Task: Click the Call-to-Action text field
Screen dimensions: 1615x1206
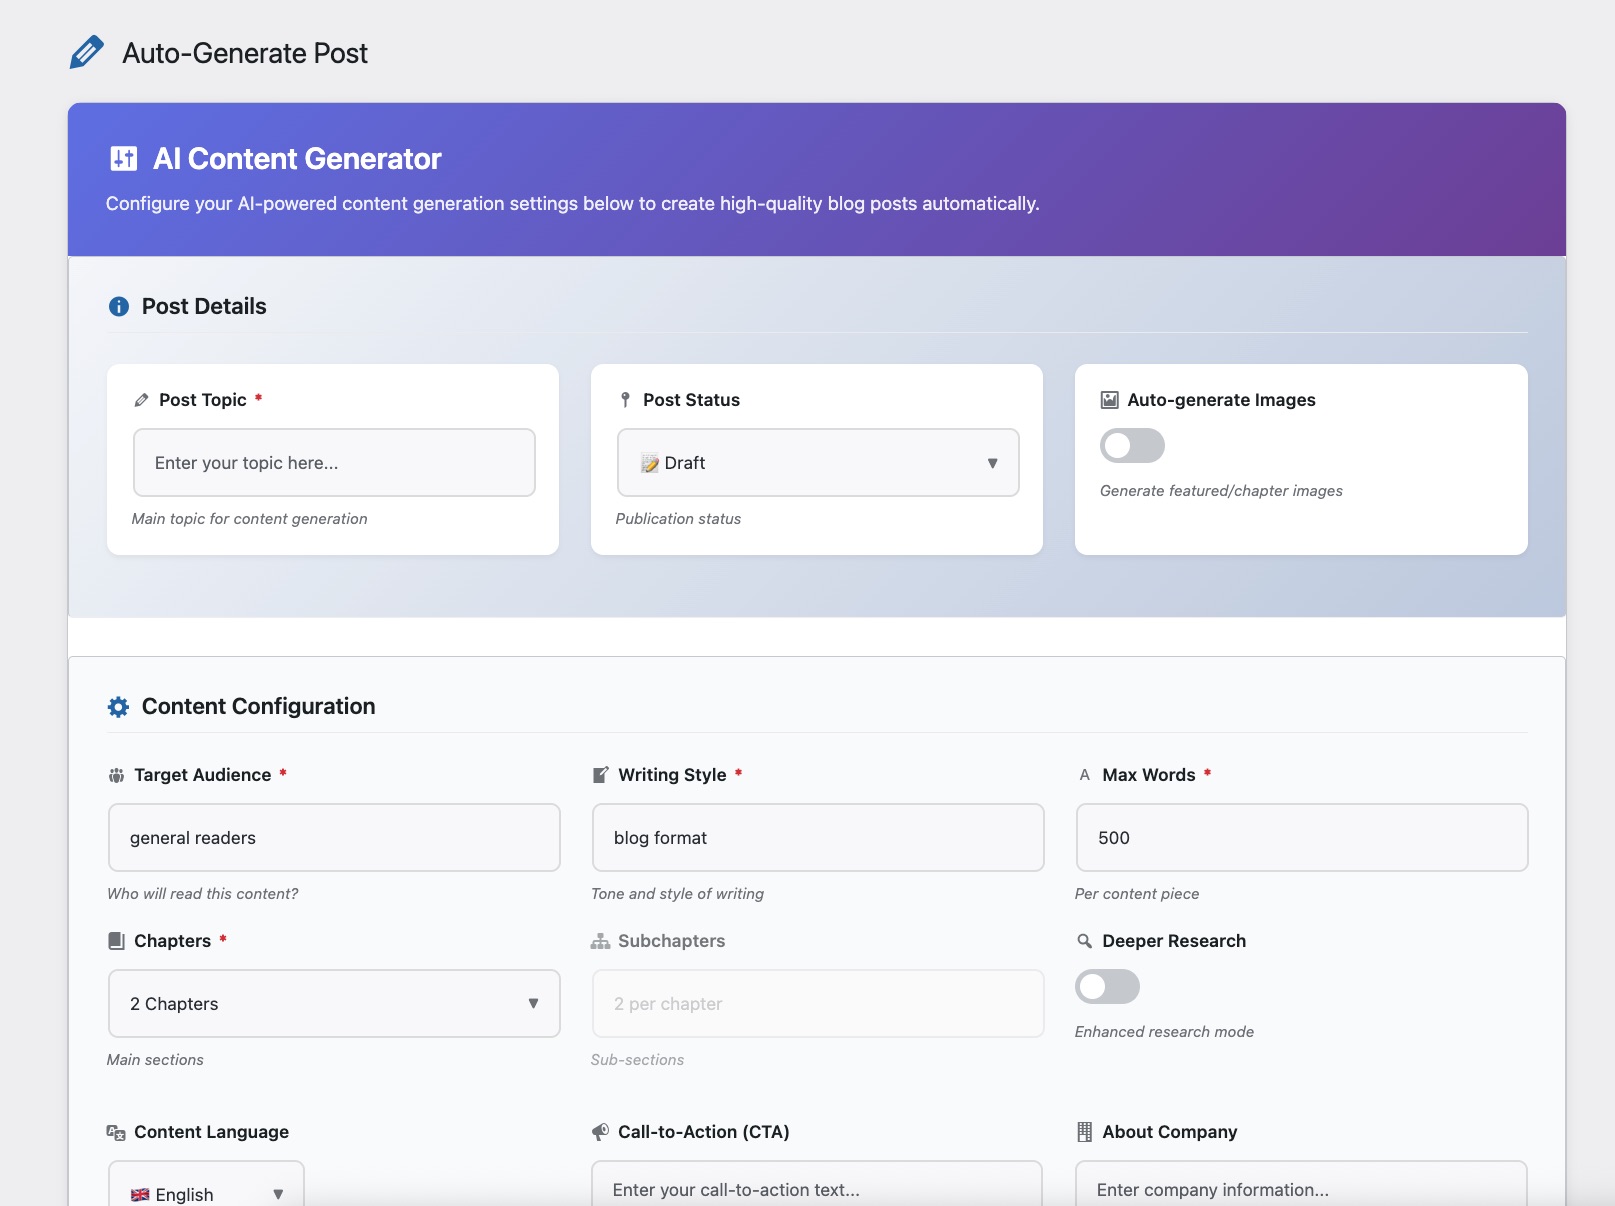Action: 817,1188
